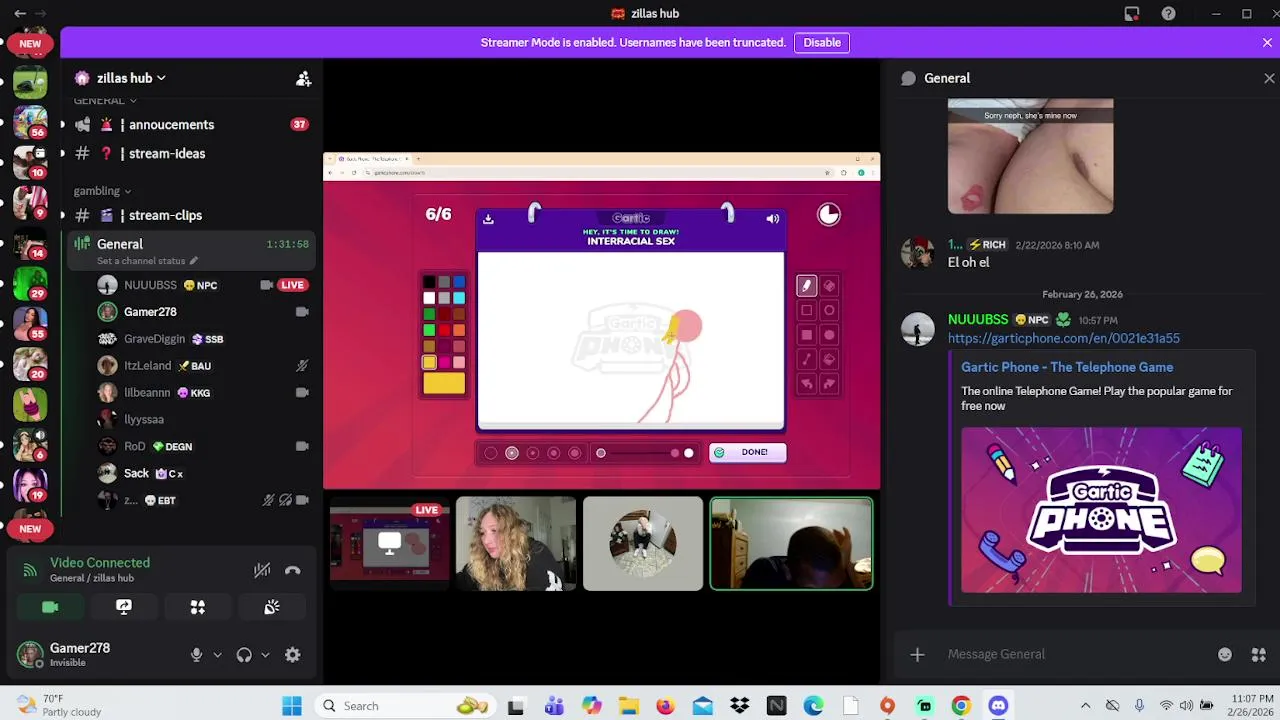The width and height of the screenshot is (1280, 720).
Task: Open Dropbox from the taskbar
Action: tap(739, 706)
